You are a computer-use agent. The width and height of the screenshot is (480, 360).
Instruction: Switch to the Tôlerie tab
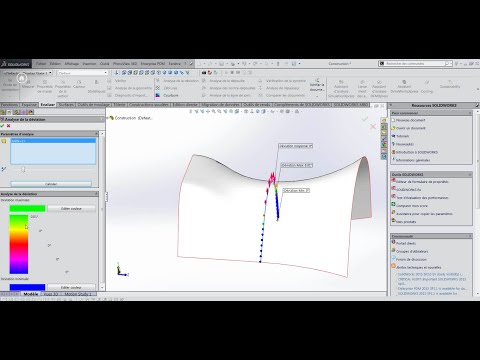(119, 105)
